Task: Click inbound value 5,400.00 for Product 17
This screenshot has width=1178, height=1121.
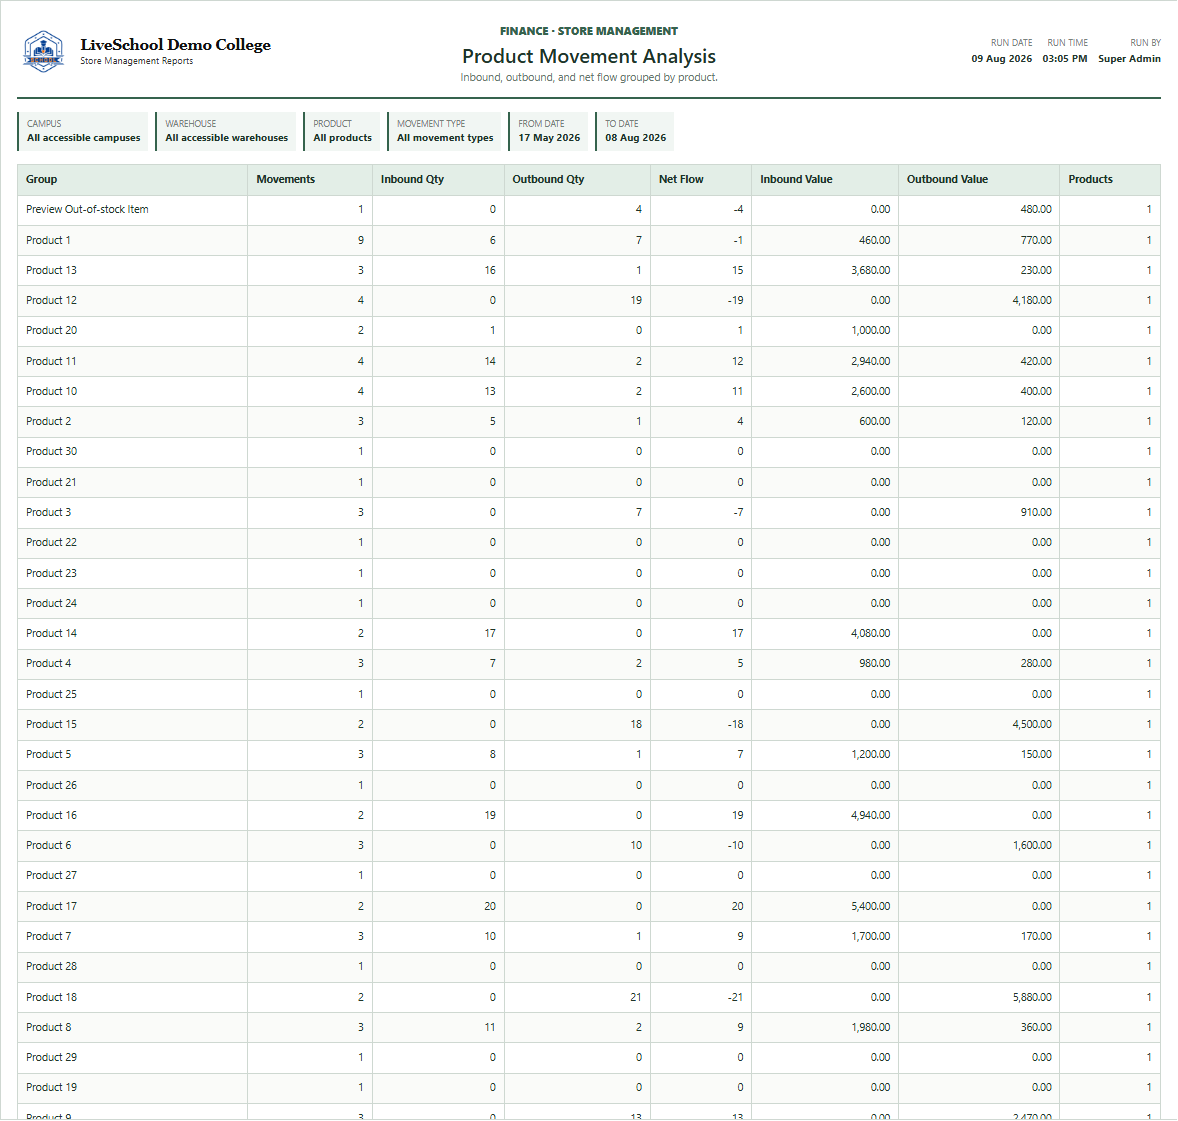Action: pos(871,906)
